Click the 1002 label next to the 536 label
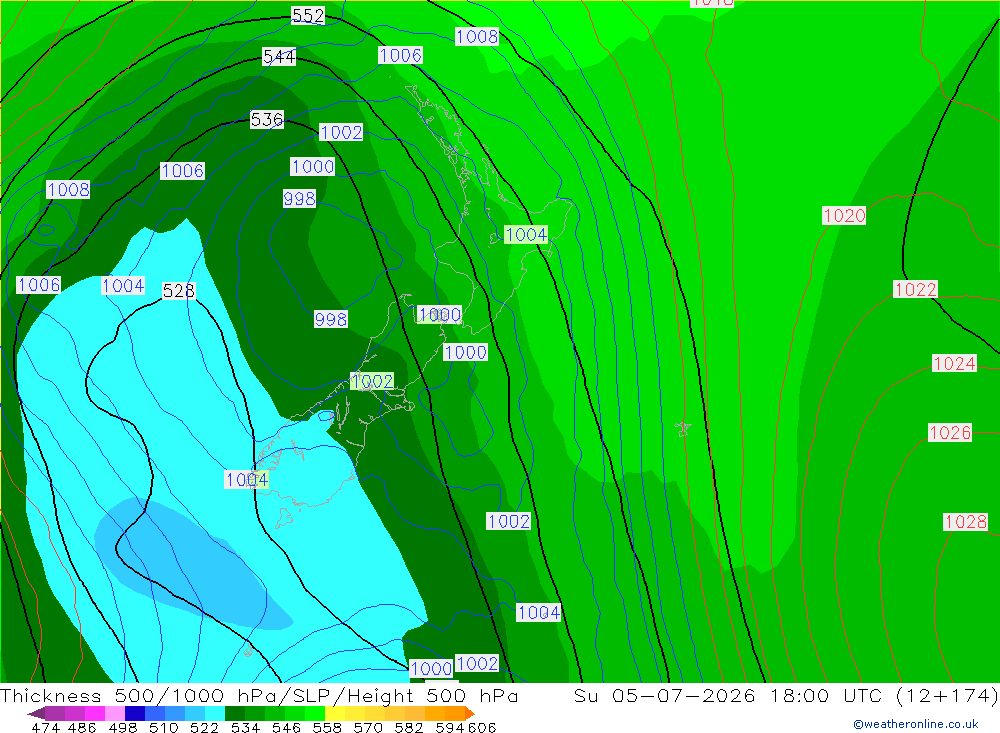1000x733 pixels. point(341,132)
